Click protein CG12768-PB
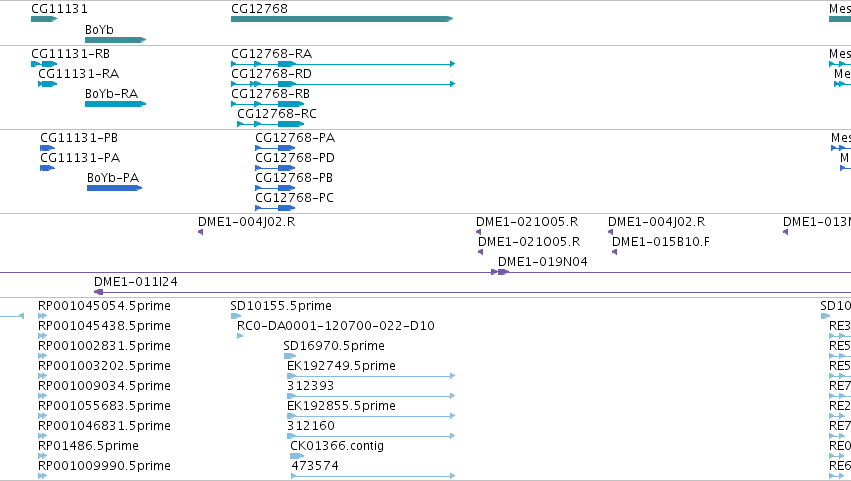The width and height of the screenshot is (851, 481). (x=275, y=188)
